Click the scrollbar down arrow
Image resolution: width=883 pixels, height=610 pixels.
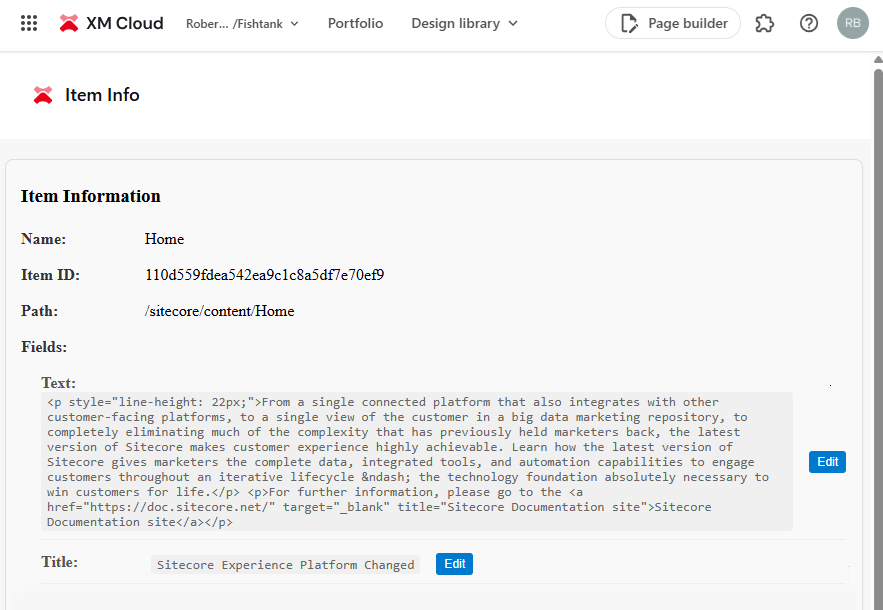pyautogui.click(x=878, y=603)
